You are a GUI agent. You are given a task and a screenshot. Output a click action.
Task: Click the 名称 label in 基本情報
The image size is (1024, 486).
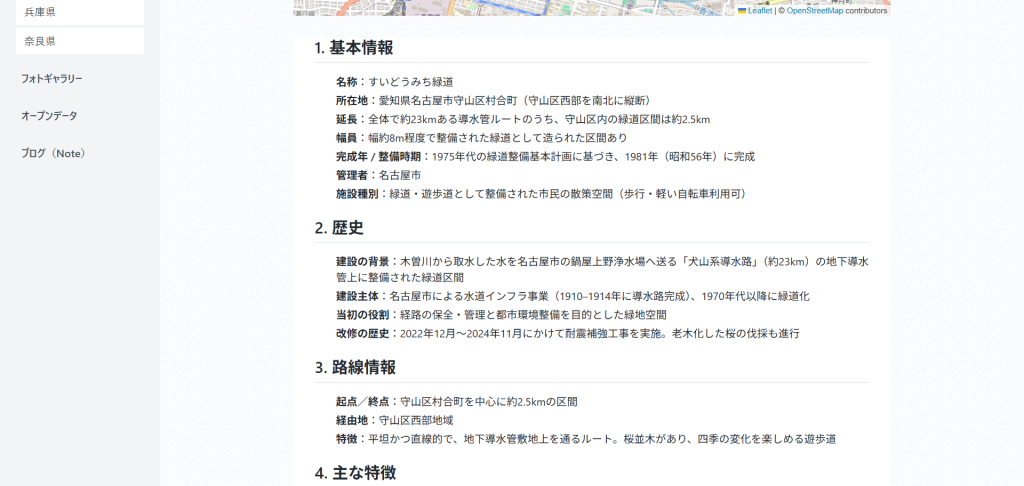(347, 82)
